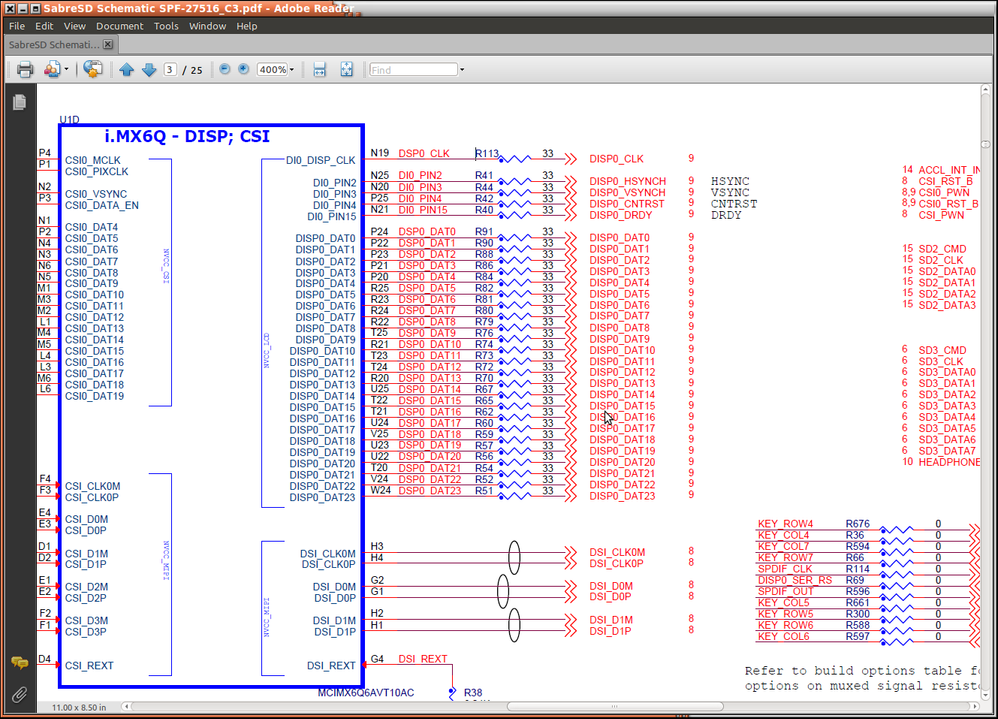The width and height of the screenshot is (998, 719).
Task: Open the 400% zoom level dropdown
Action: [292, 69]
